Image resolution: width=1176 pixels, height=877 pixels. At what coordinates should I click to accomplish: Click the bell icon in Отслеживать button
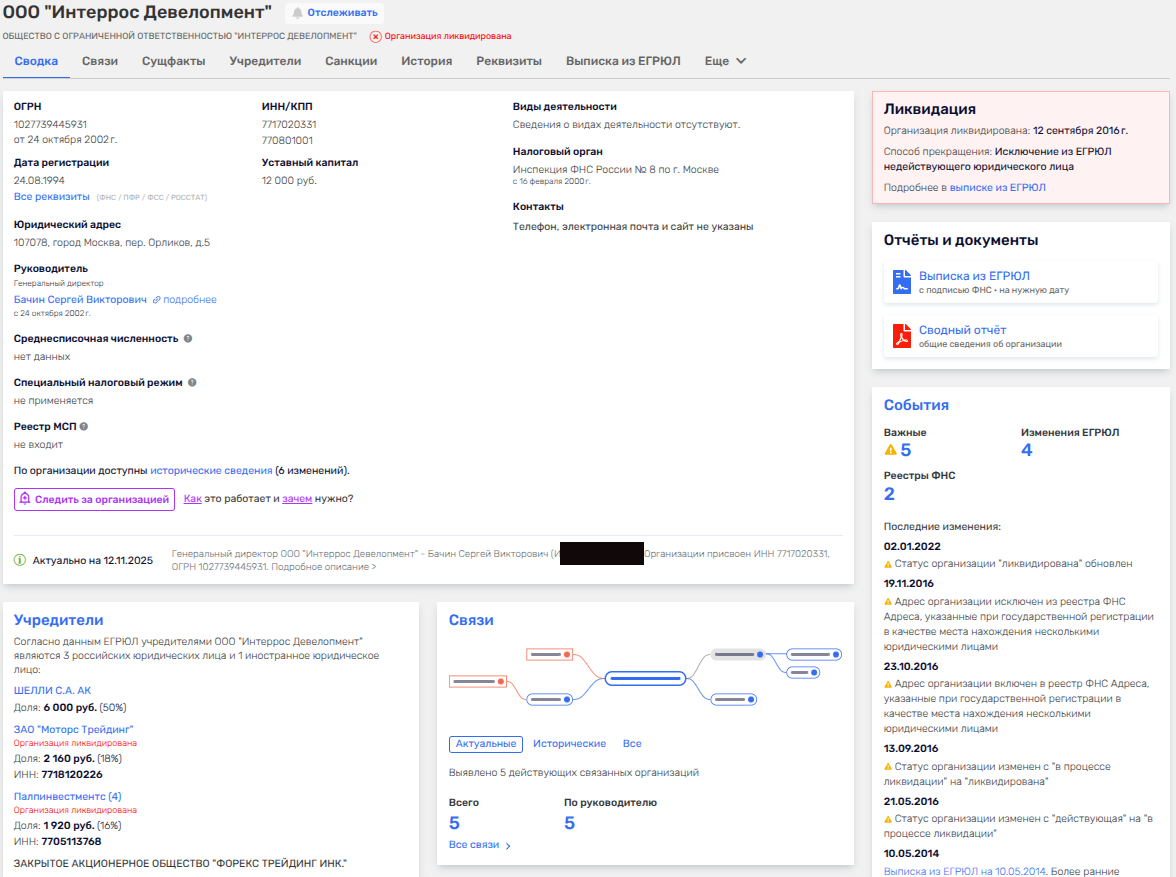[297, 13]
